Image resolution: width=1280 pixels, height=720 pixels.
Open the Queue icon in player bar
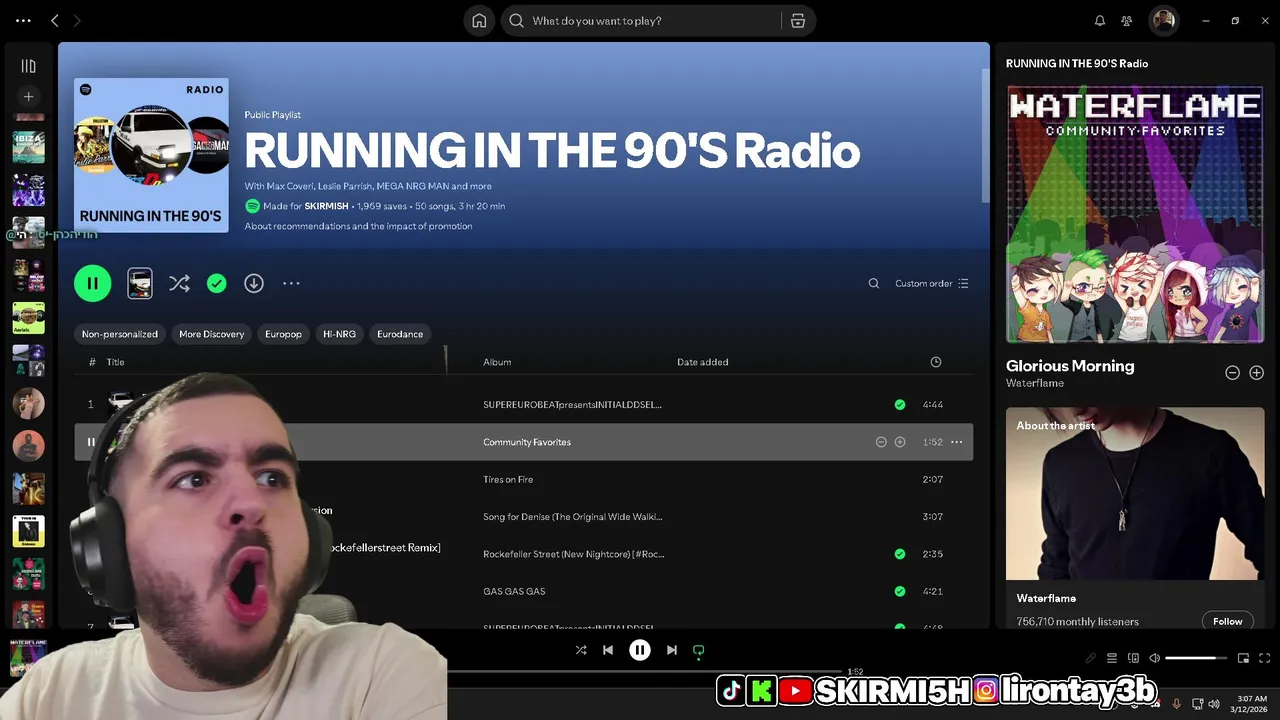coord(1112,658)
